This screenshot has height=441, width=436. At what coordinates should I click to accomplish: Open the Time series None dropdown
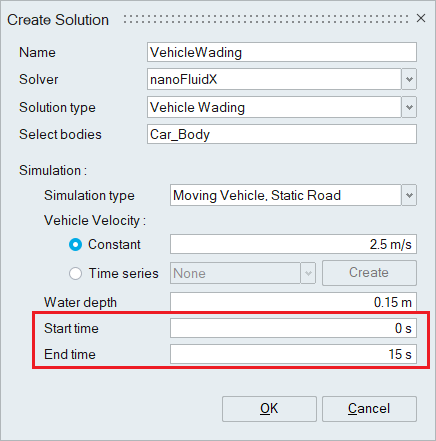click(243, 273)
